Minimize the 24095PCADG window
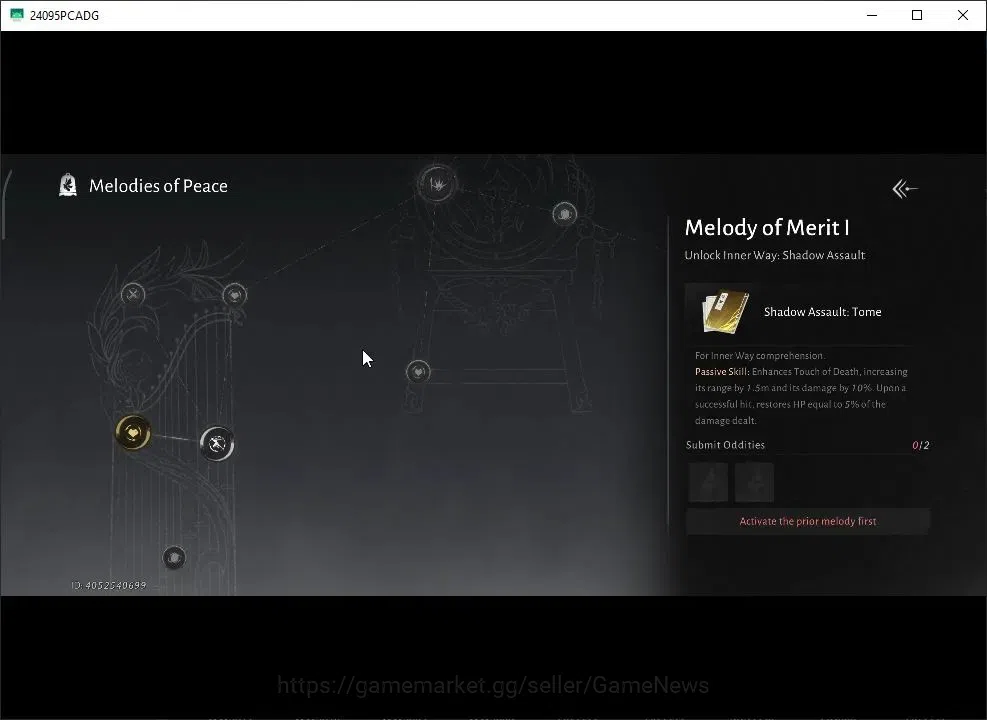Screen dimensions: 987x720 coord(872,15)
